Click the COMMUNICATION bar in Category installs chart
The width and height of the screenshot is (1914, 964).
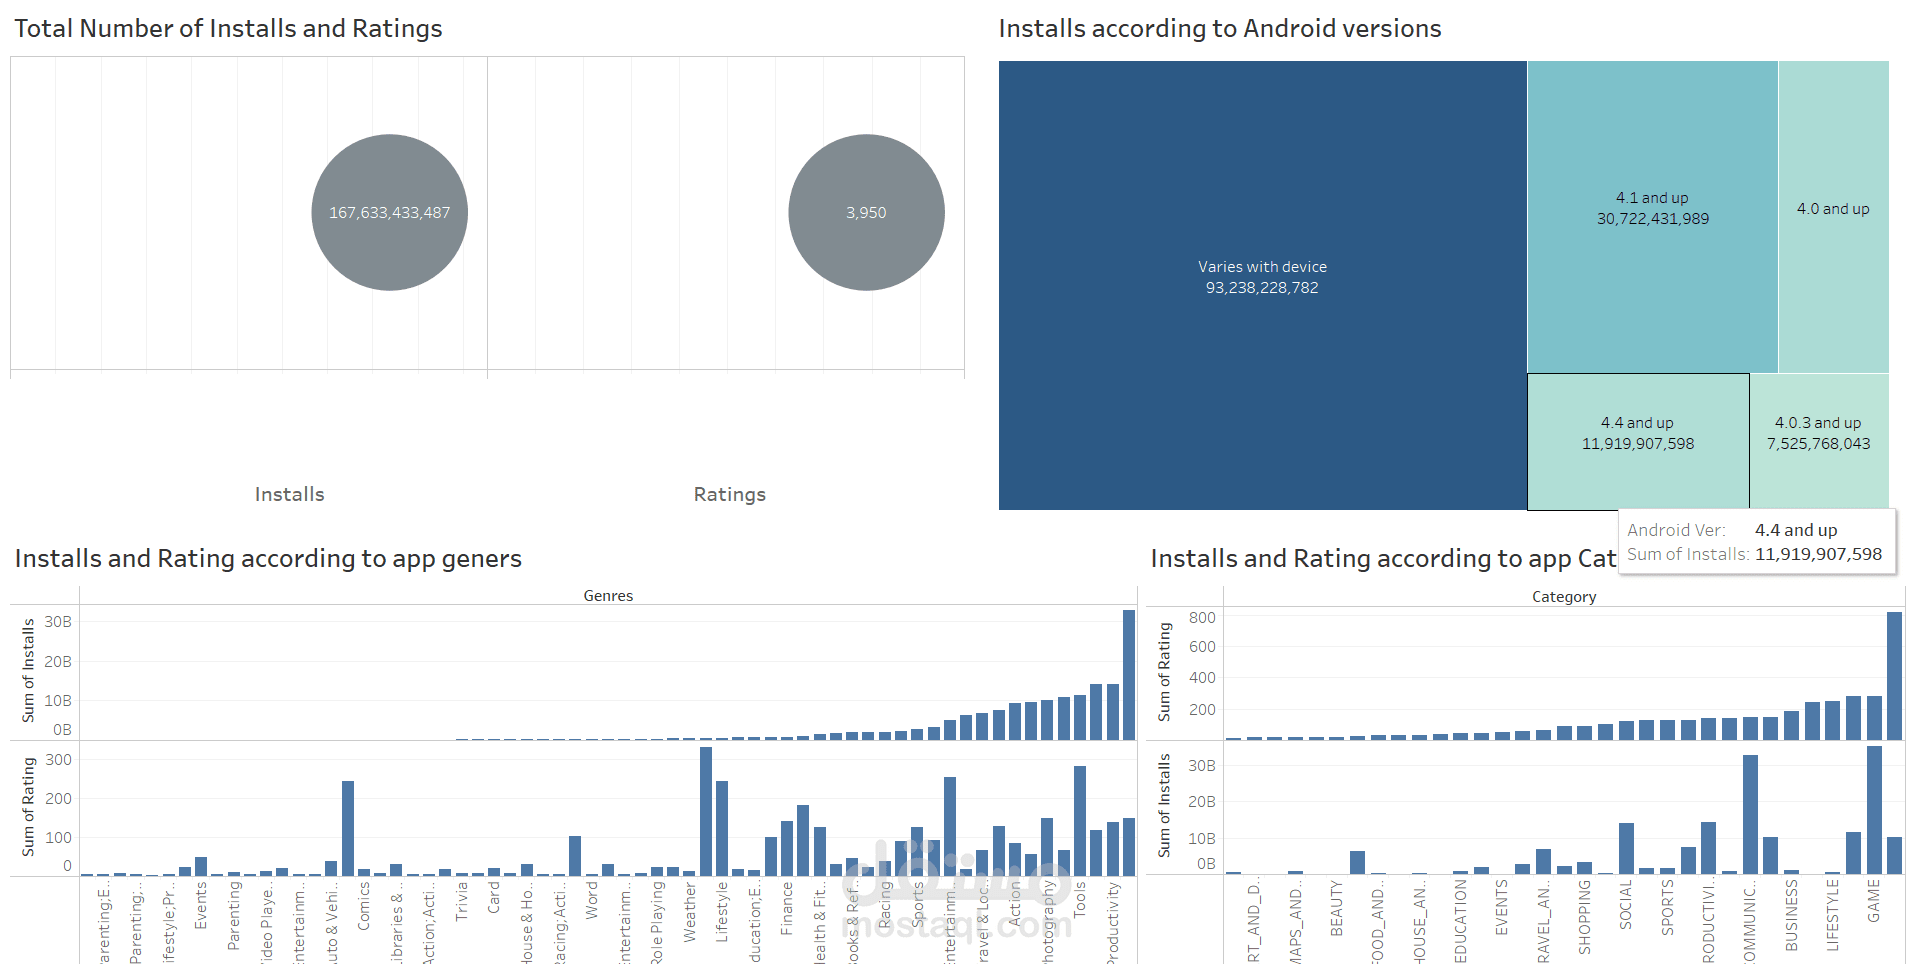click(1750, 814)
